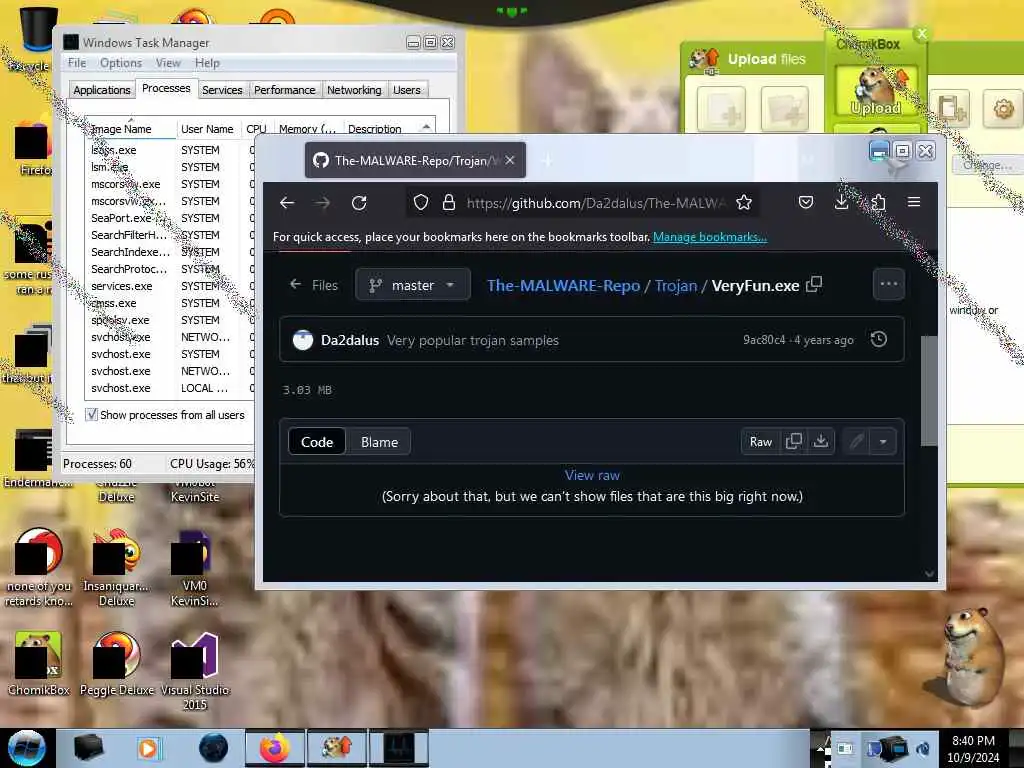Screen dimensions: 1024x768
Task: Copy raw file contents icon
Action: [x=793, y=442]
